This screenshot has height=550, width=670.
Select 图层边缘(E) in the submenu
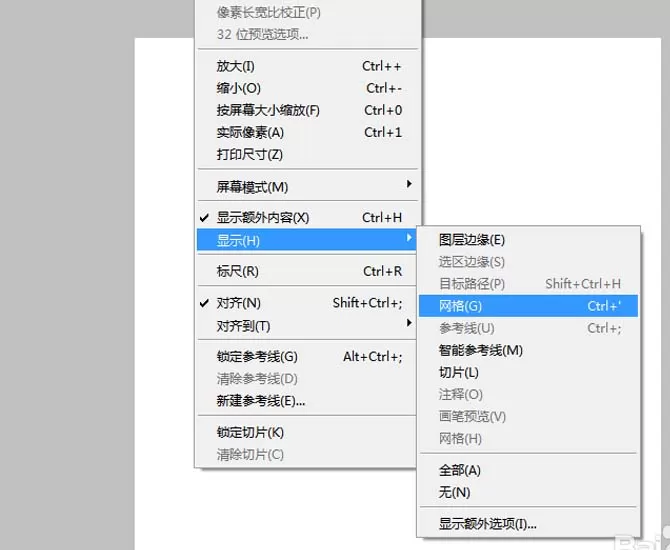click(x=528, y=240)
